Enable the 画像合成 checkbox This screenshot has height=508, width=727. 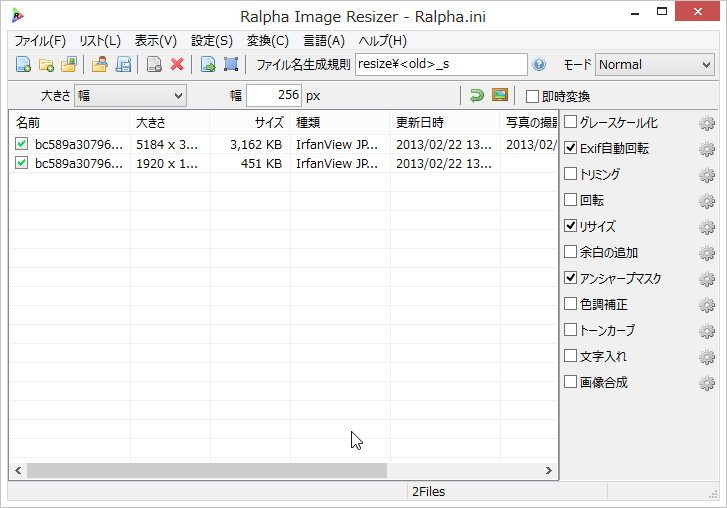click(570, 381)
